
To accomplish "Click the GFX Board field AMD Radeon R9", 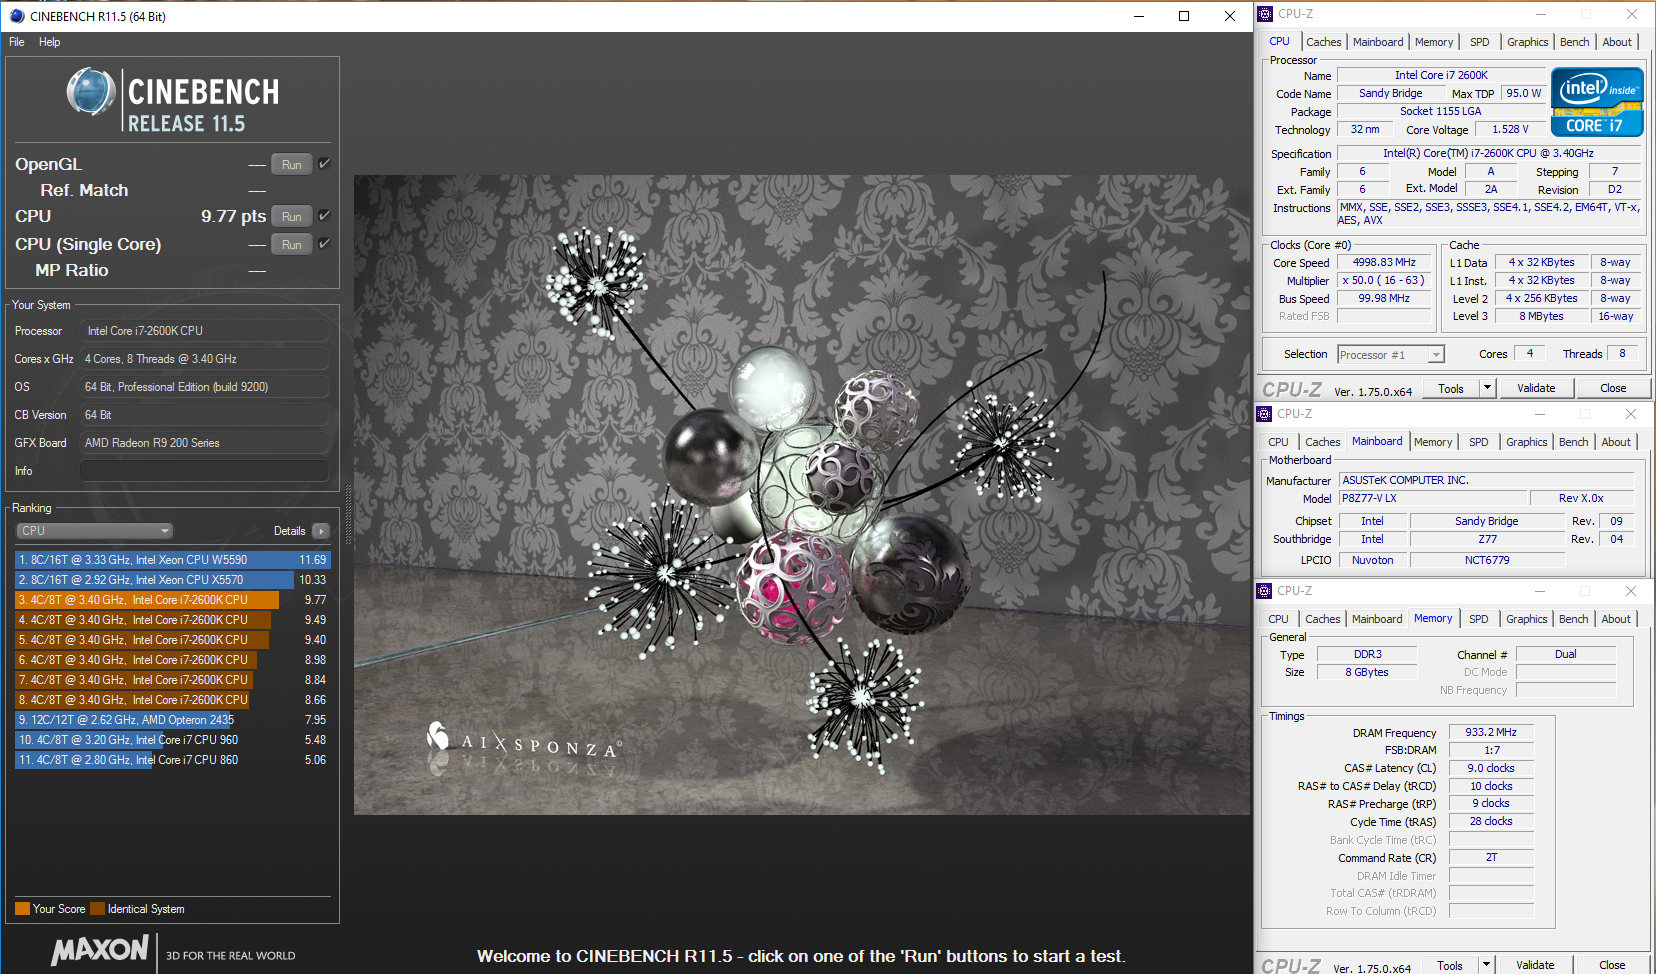I will [x=204, y=442].
